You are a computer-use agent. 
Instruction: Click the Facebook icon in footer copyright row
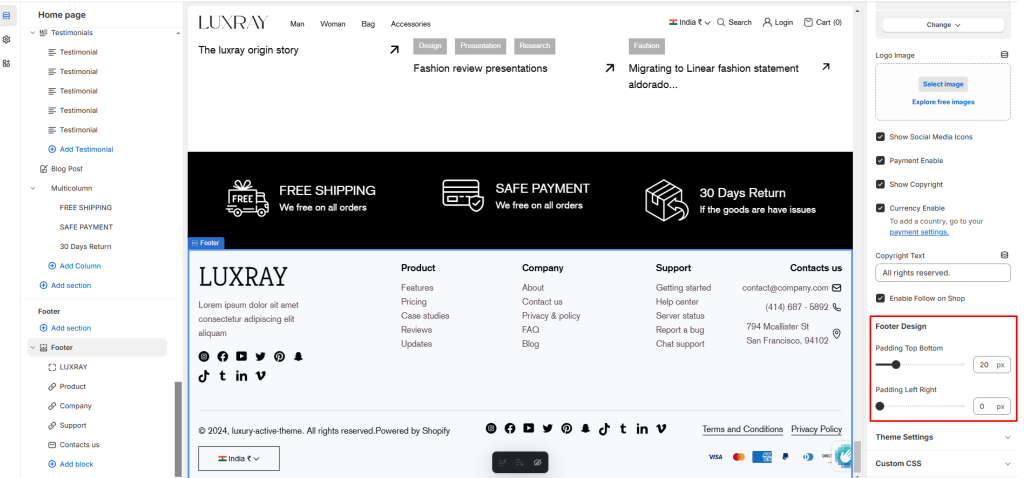(510, 428)
